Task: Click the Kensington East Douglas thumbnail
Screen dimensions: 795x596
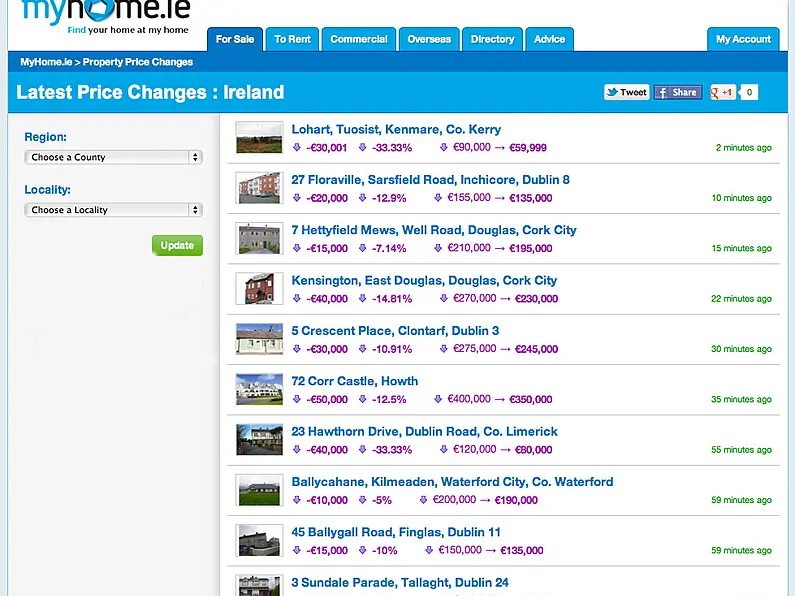Action: pos(259,288)
